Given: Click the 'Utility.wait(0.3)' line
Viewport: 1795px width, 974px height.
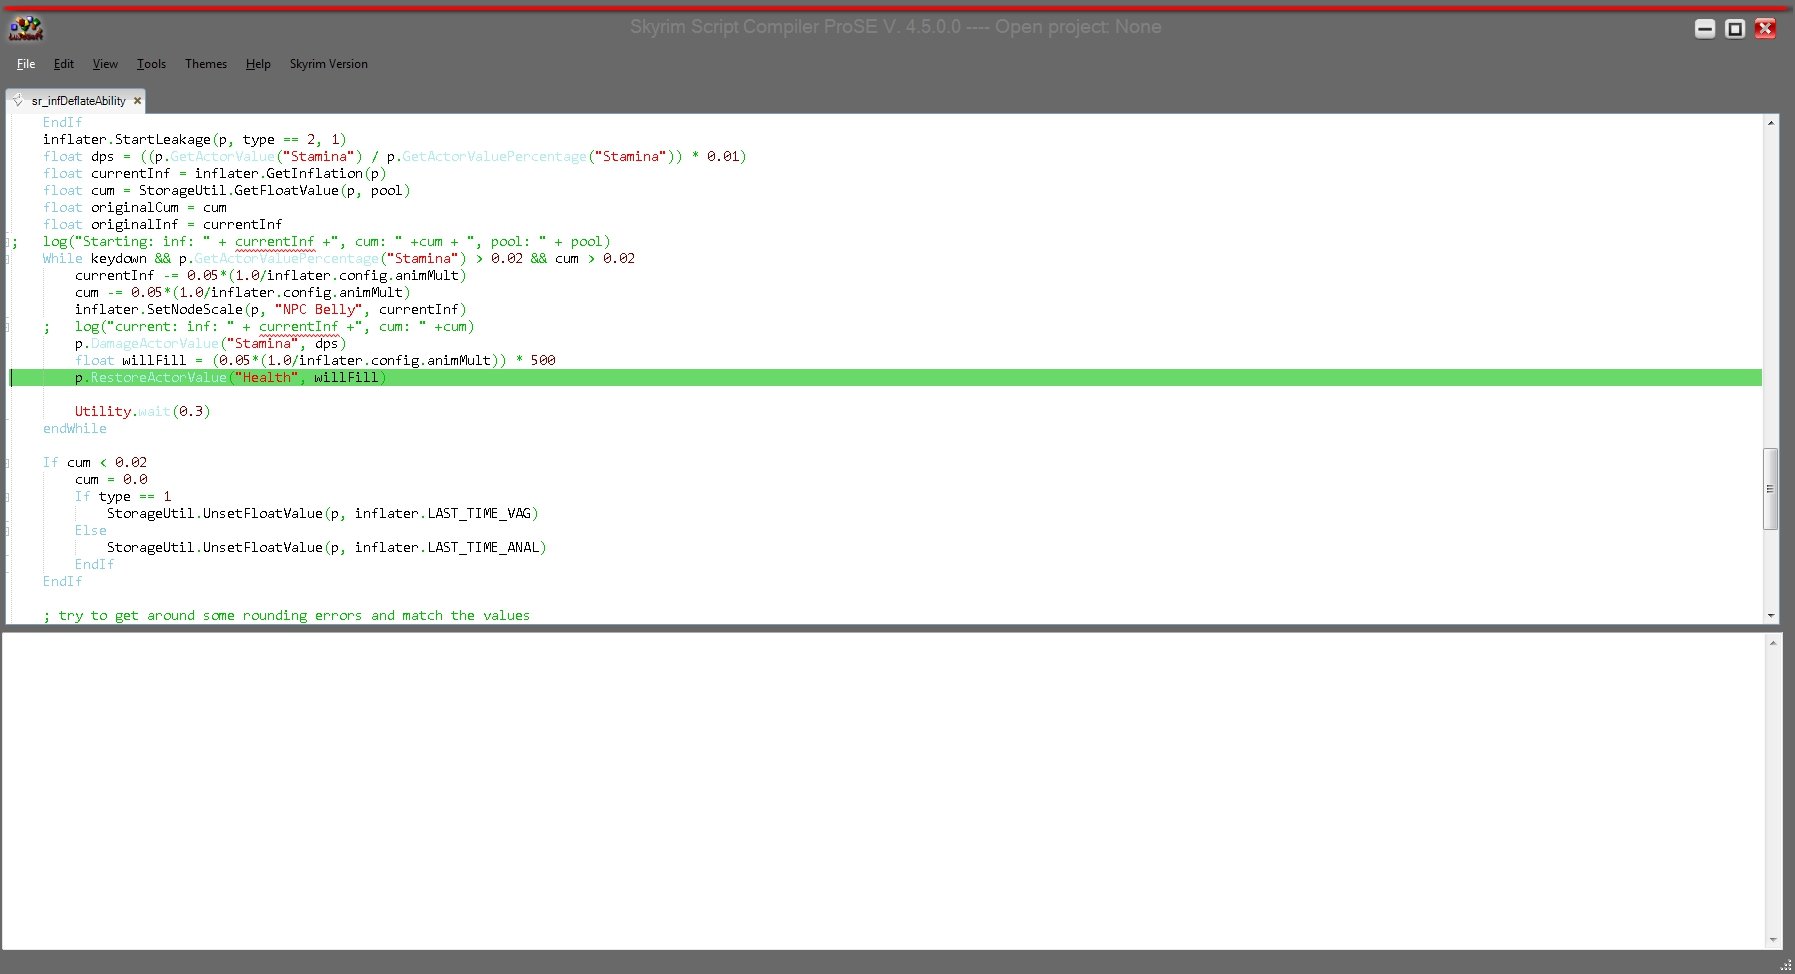Looking at the screenshot, I should pos(142,411).
